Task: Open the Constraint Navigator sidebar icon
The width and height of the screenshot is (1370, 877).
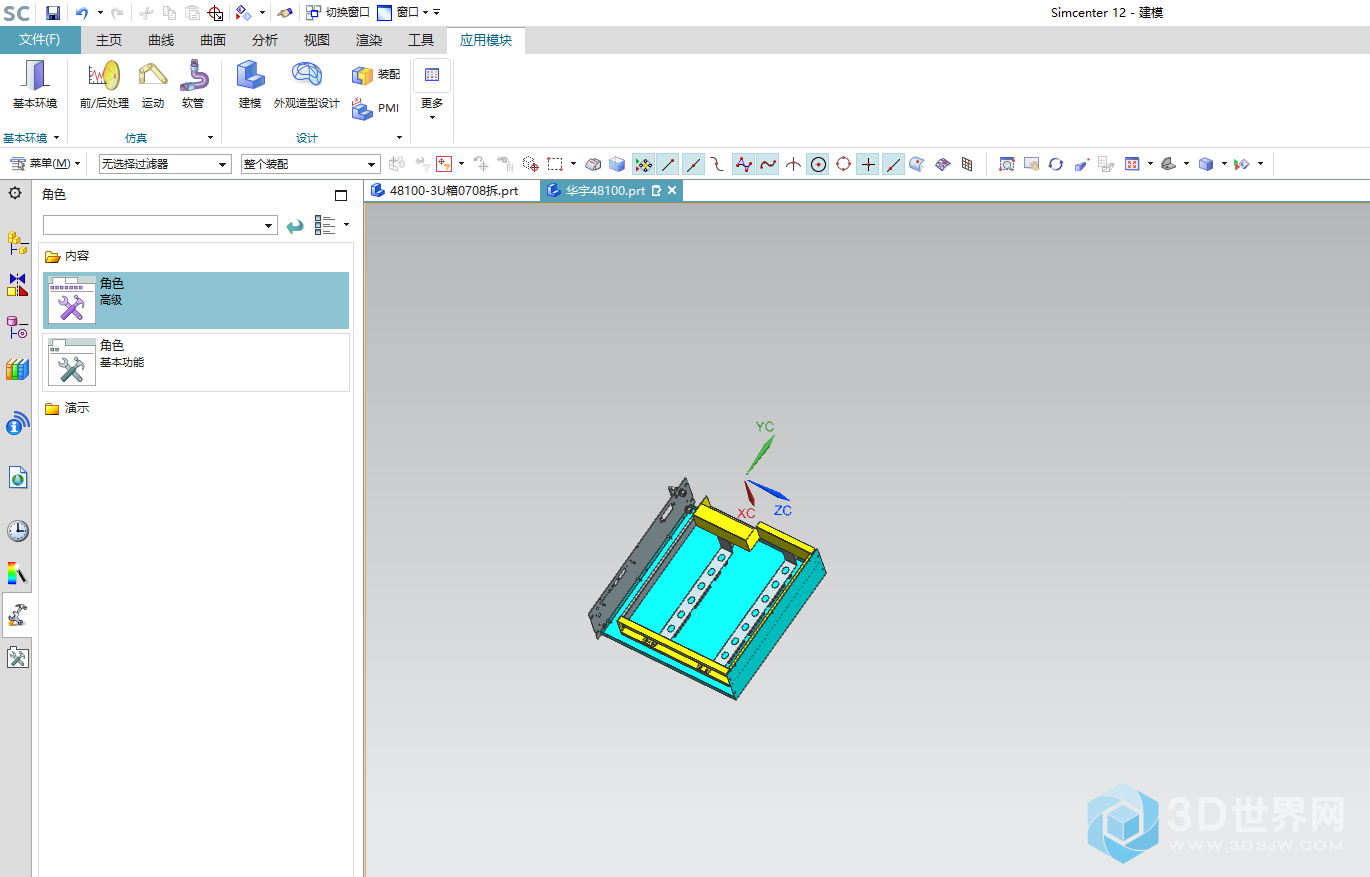Action: point(17,285)
